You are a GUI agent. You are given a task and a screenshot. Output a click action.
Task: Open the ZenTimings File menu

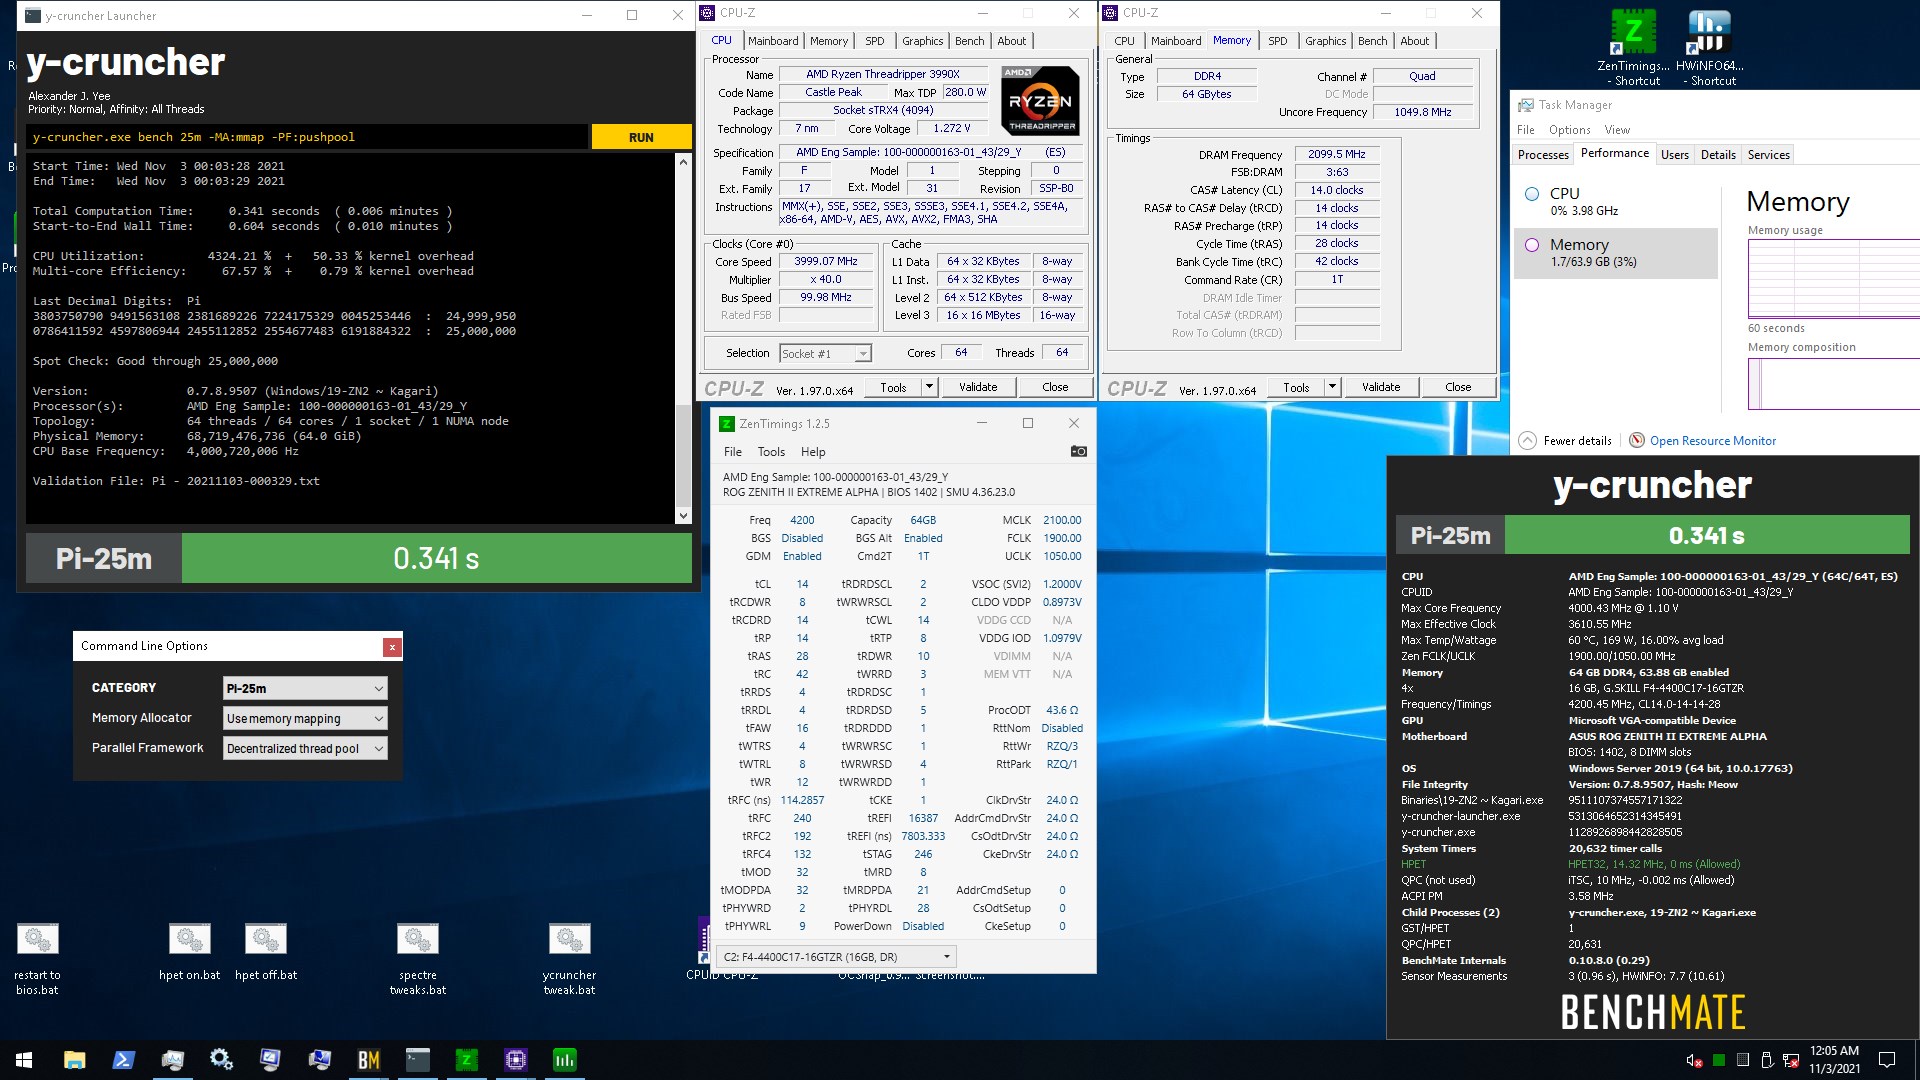click(x=733, y=452)
